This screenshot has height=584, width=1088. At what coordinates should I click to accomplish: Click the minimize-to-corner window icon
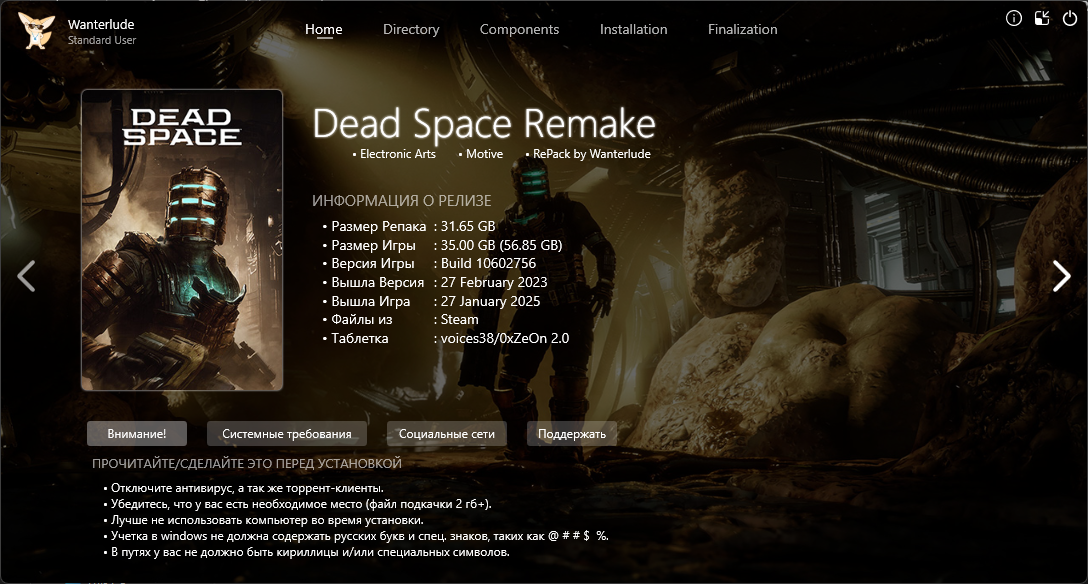pyautogui.click(x=1042, y=18)
